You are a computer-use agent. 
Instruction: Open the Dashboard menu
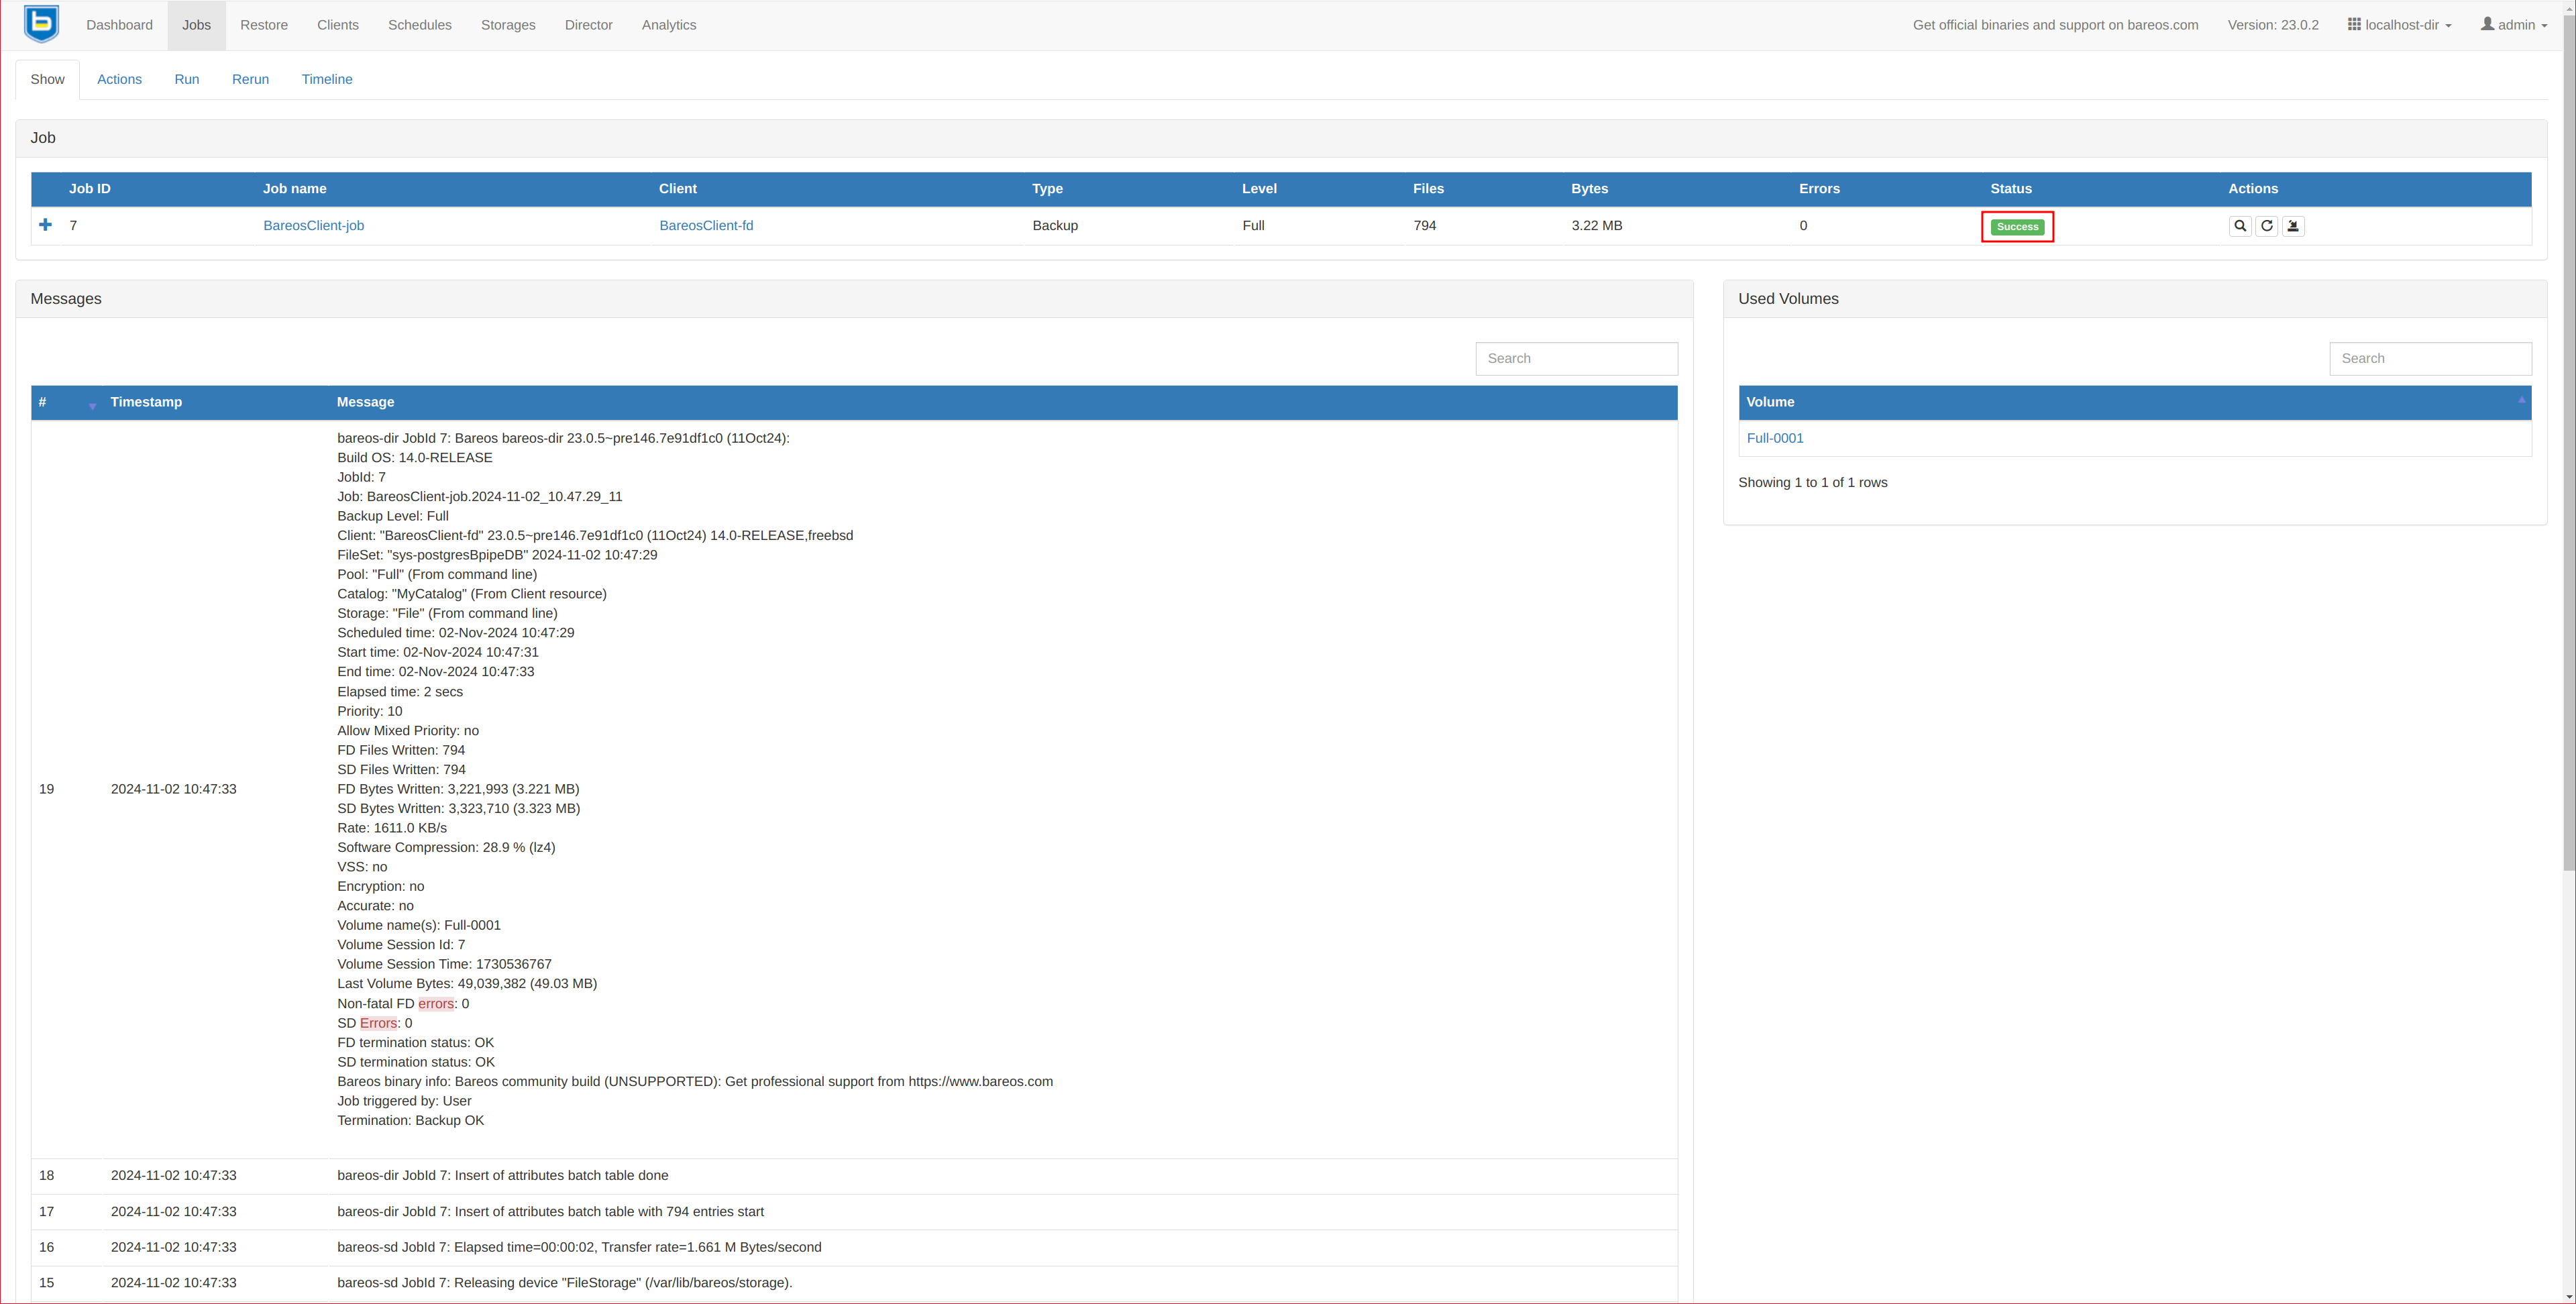point(119,25)
